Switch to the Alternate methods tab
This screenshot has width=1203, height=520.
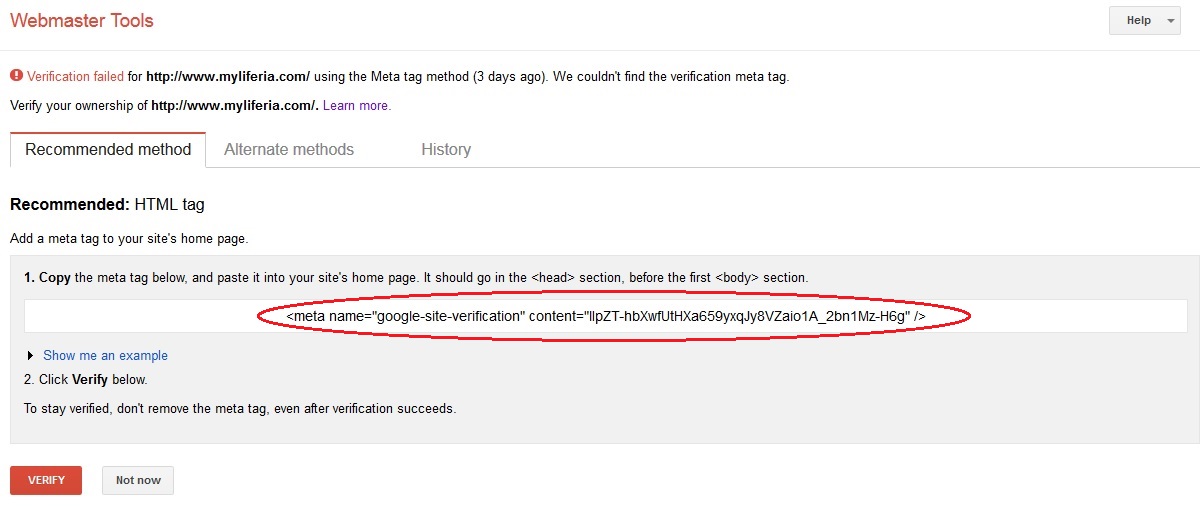[x=289, y=149]
